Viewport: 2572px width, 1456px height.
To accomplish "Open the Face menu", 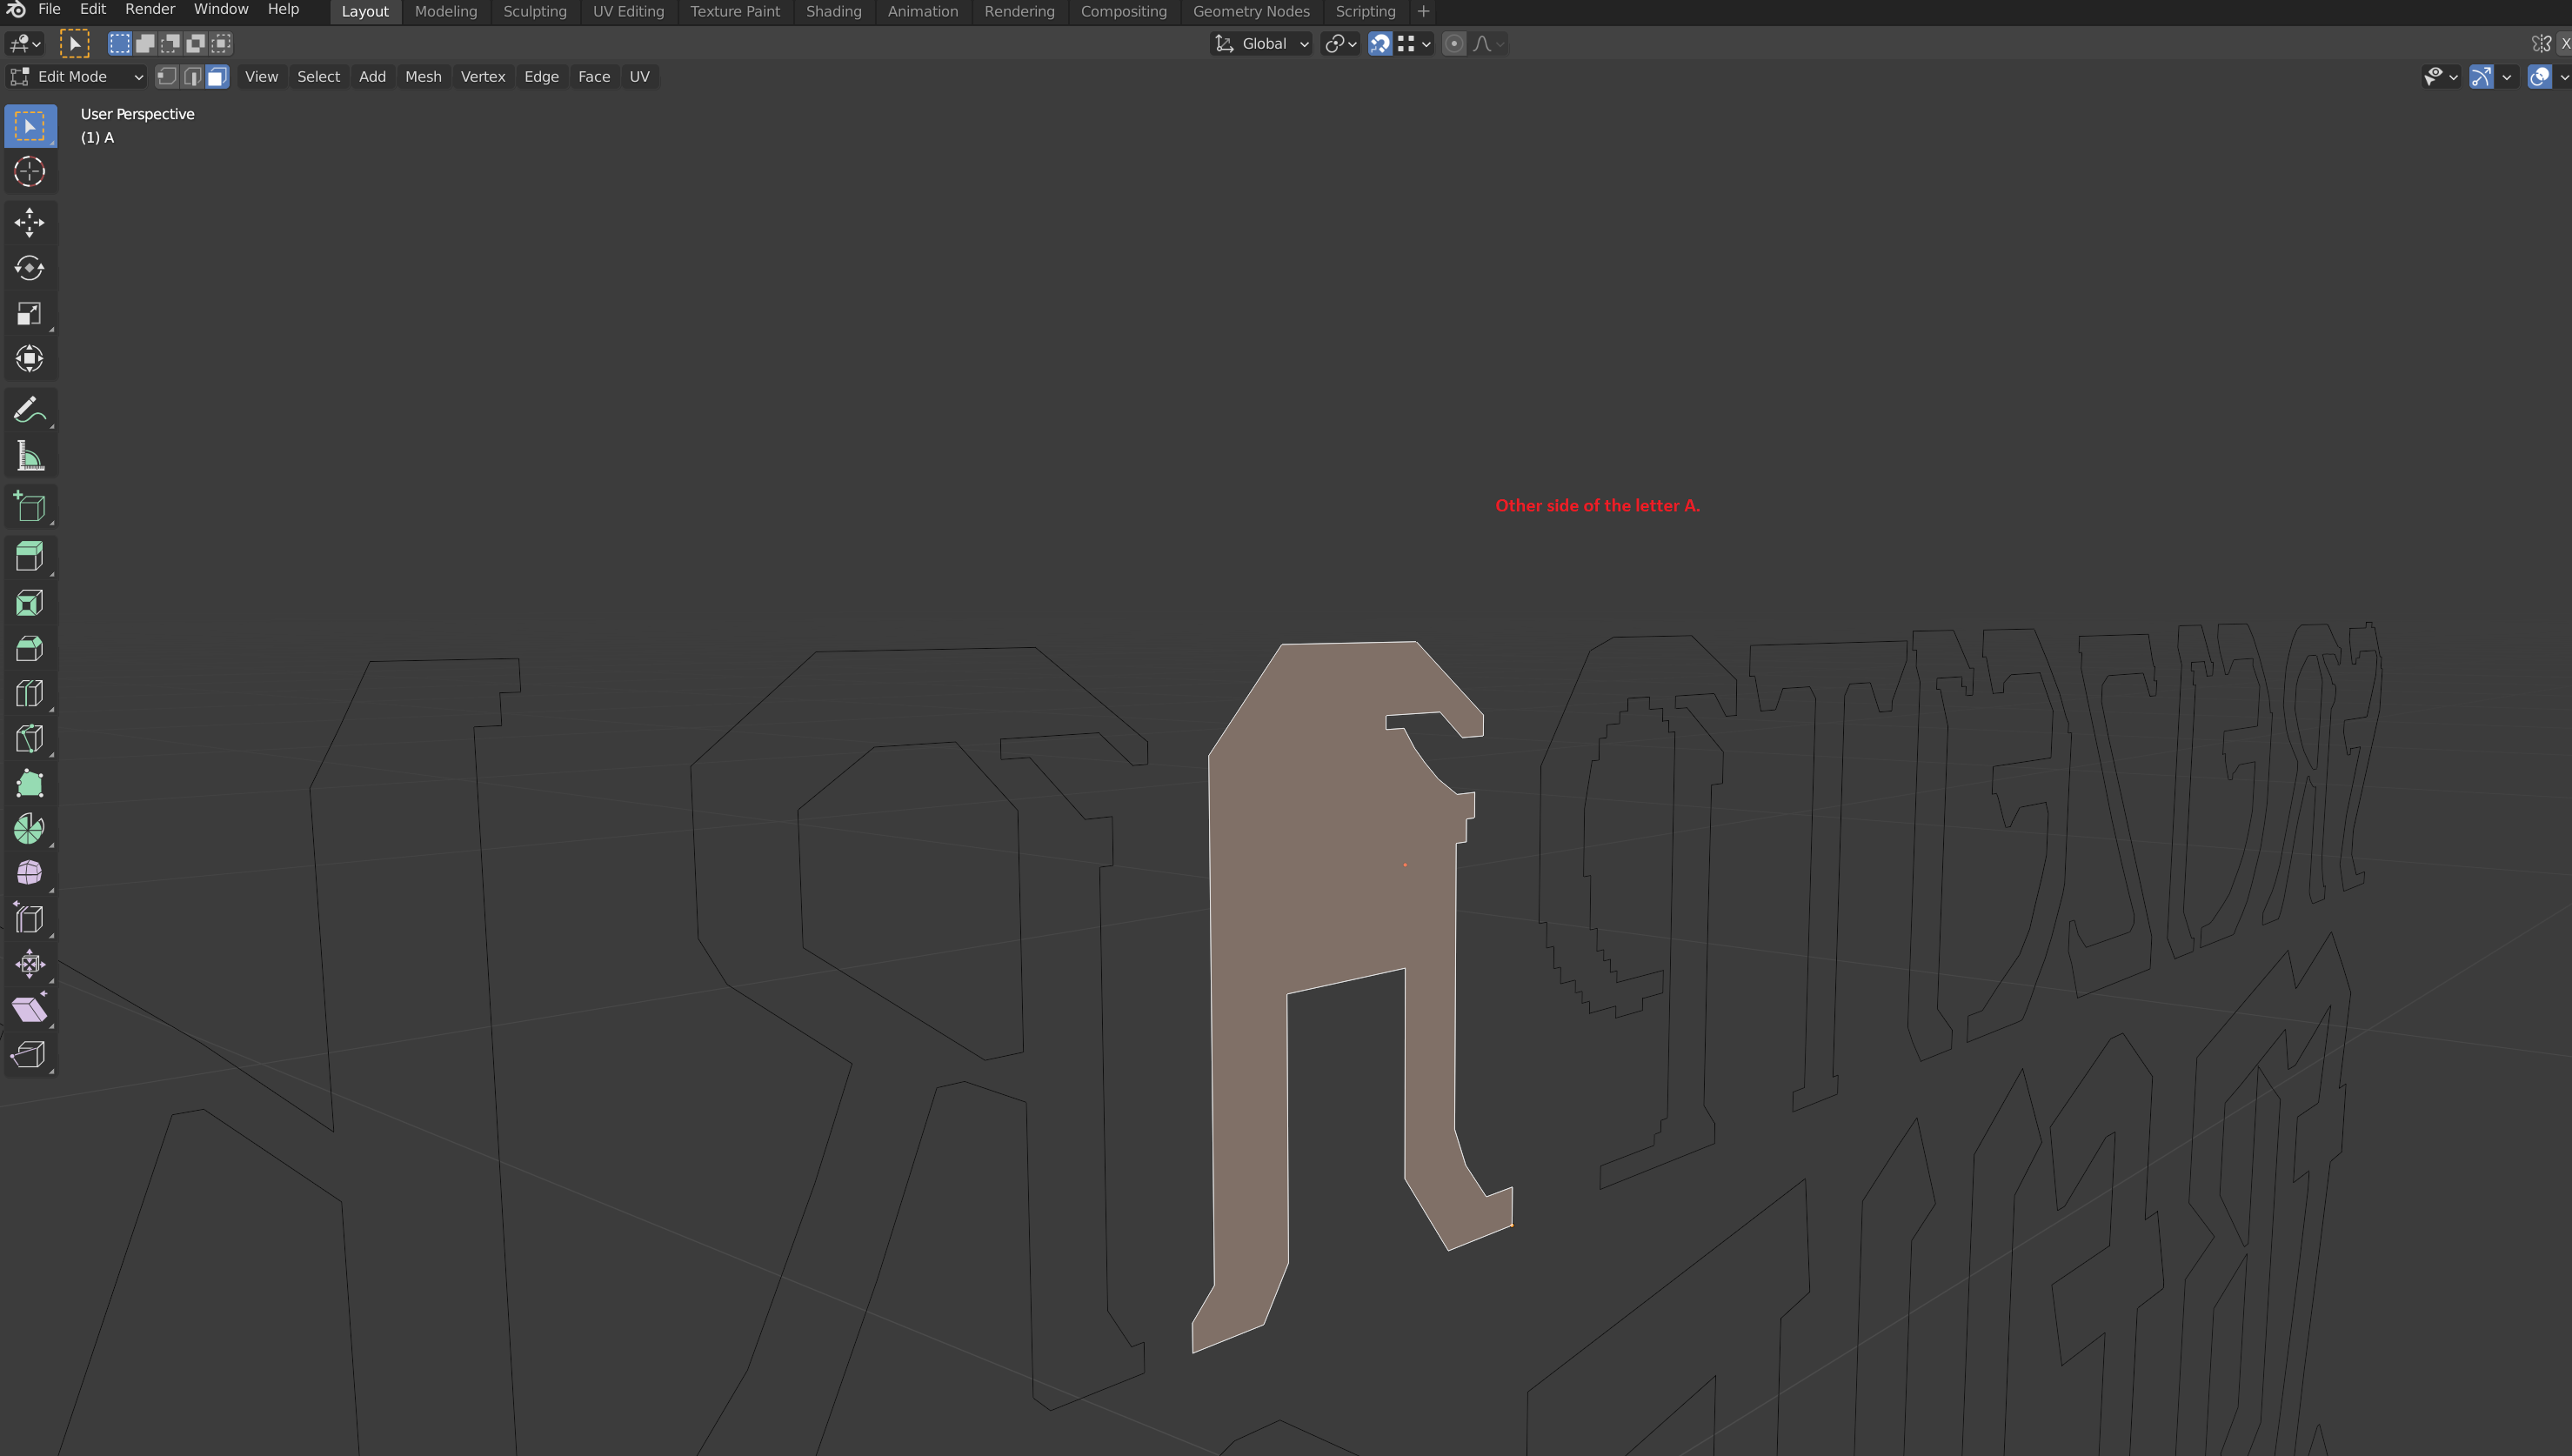I will pyautogui.click(x=594, y=76).
